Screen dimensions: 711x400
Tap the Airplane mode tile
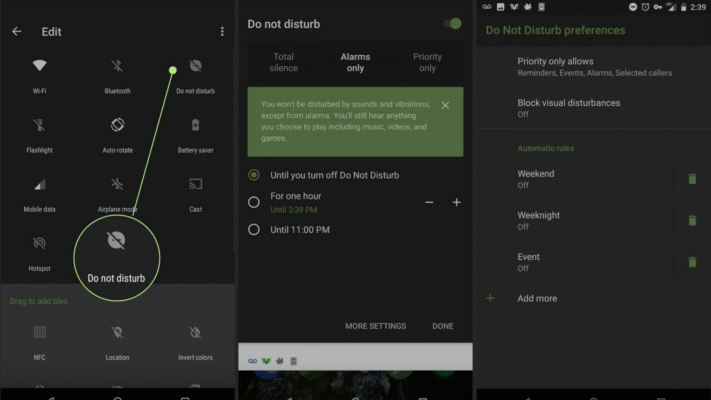[x=117, y=195]
